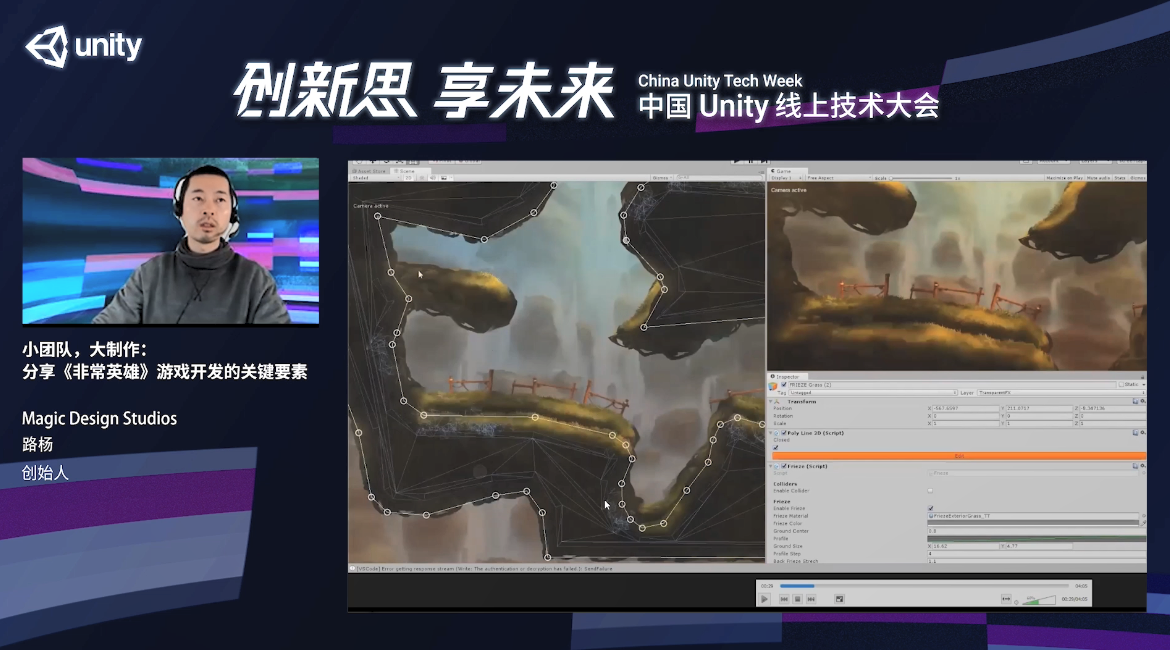Open the Tag dropdown showing Untagged
The height and width of the screenshot is (650, 1170).
(x=873, y=393)
